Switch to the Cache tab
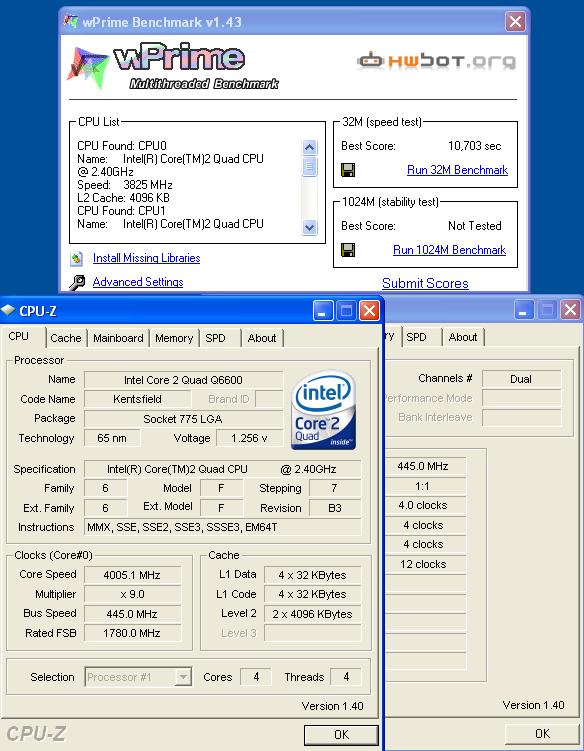This screenshot has height=751, width=584. pos(66,338)
